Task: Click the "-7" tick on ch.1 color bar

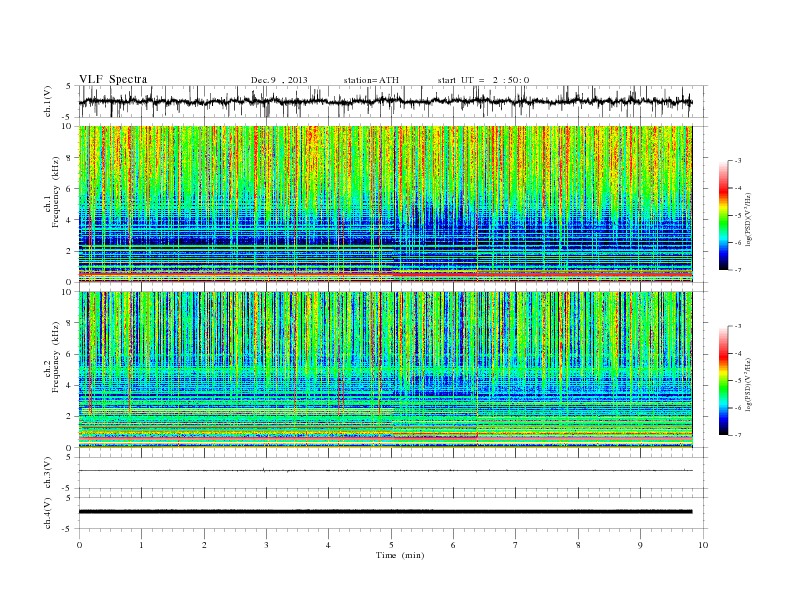Action: [737, 270]
